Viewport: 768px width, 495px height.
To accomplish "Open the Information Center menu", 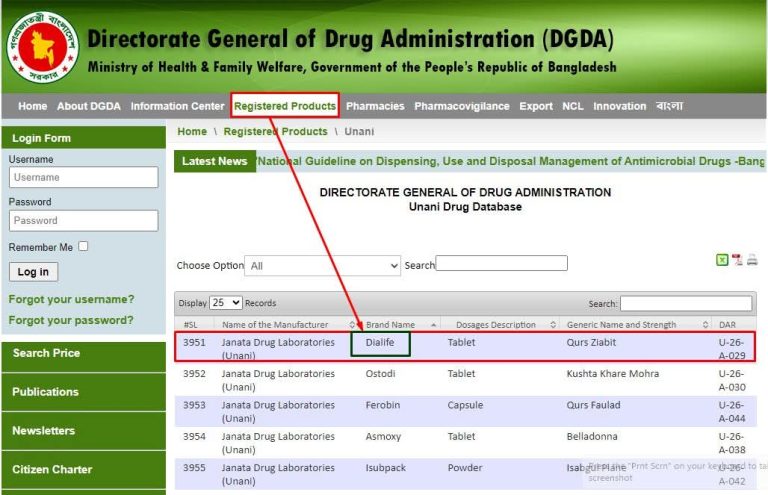I will 177,106.
